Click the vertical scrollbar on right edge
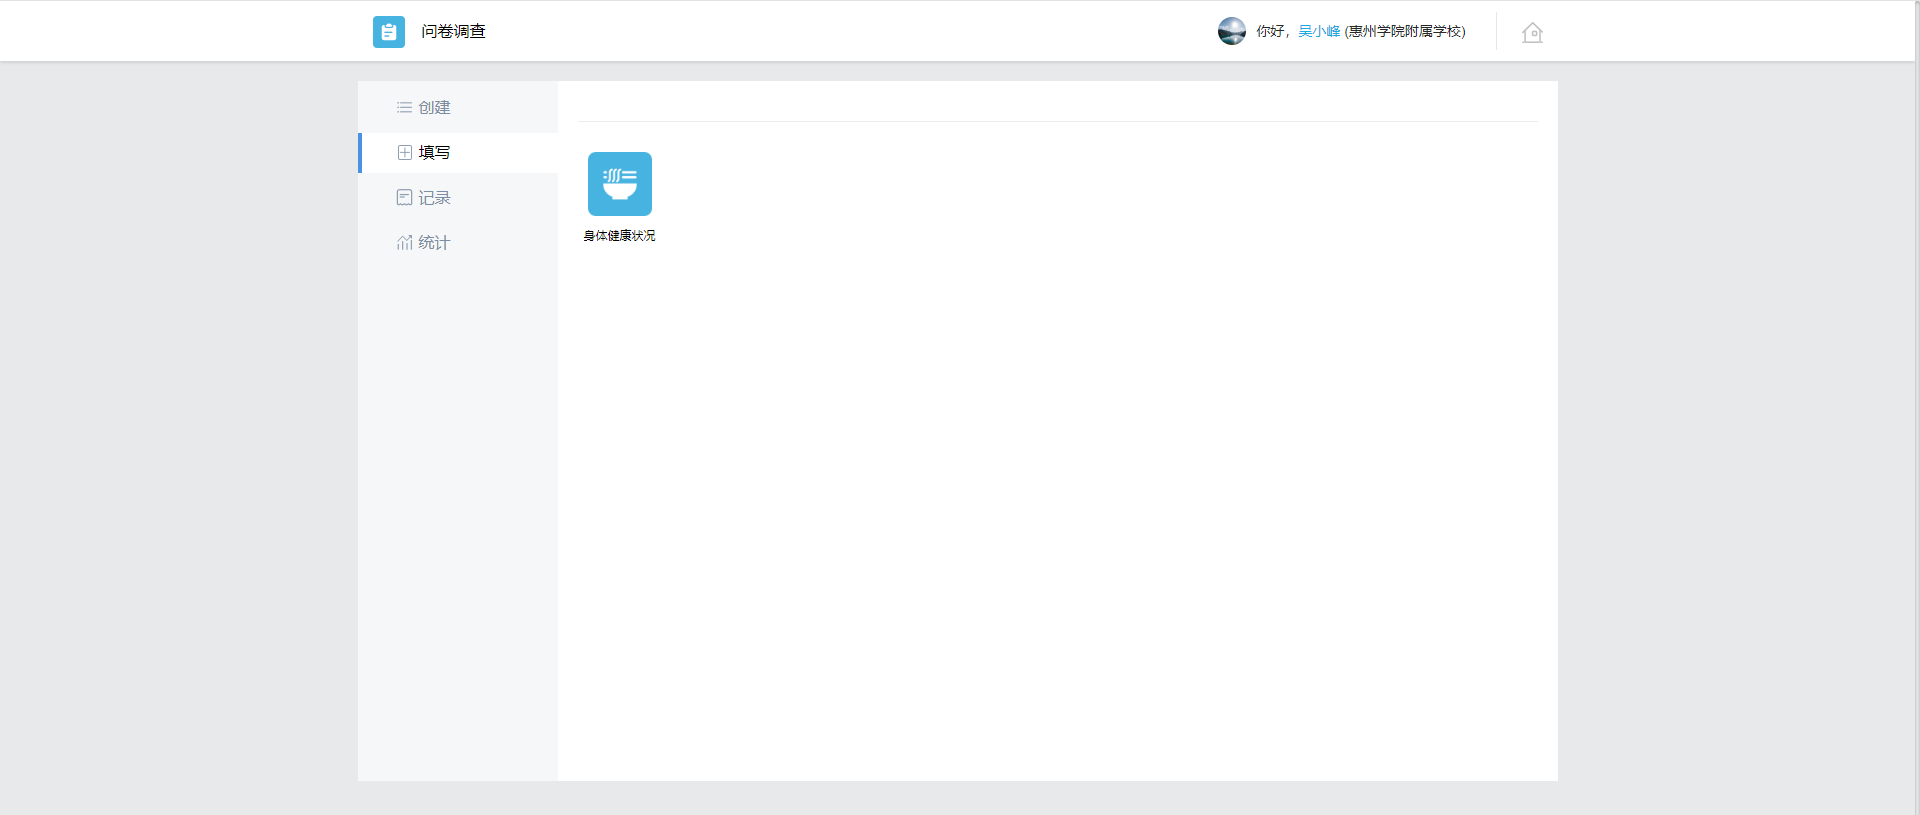Image resolution: width=1920 pixels, height=815 pixels. pos(1916,400)
